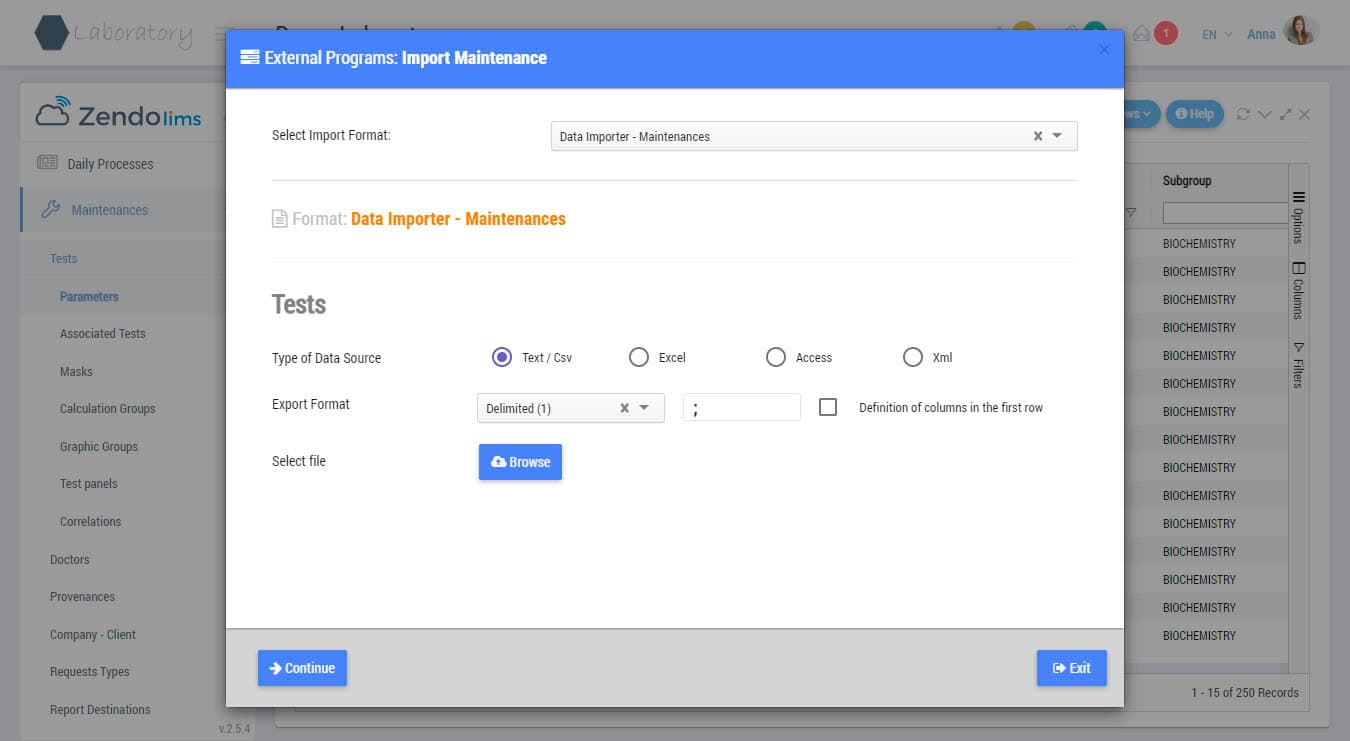Viewport: 1350px width, 741px height.
Task: Click the delimiter character input field
Action: tap(741, 407)
